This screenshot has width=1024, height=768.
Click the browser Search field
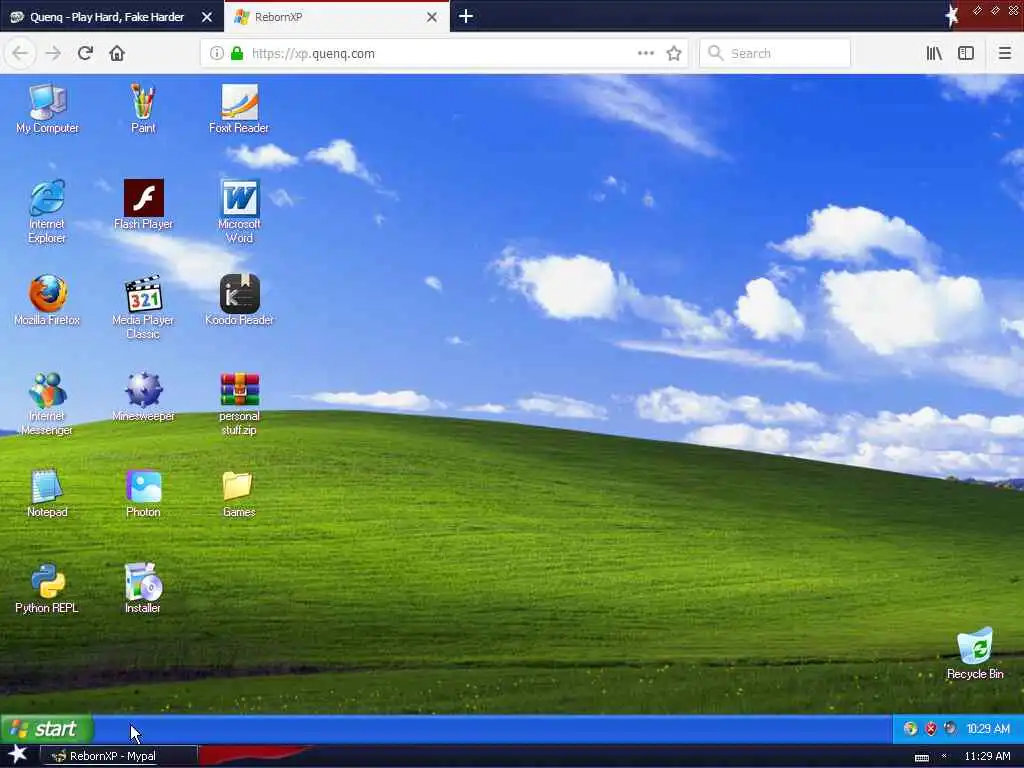click(775, 54)
